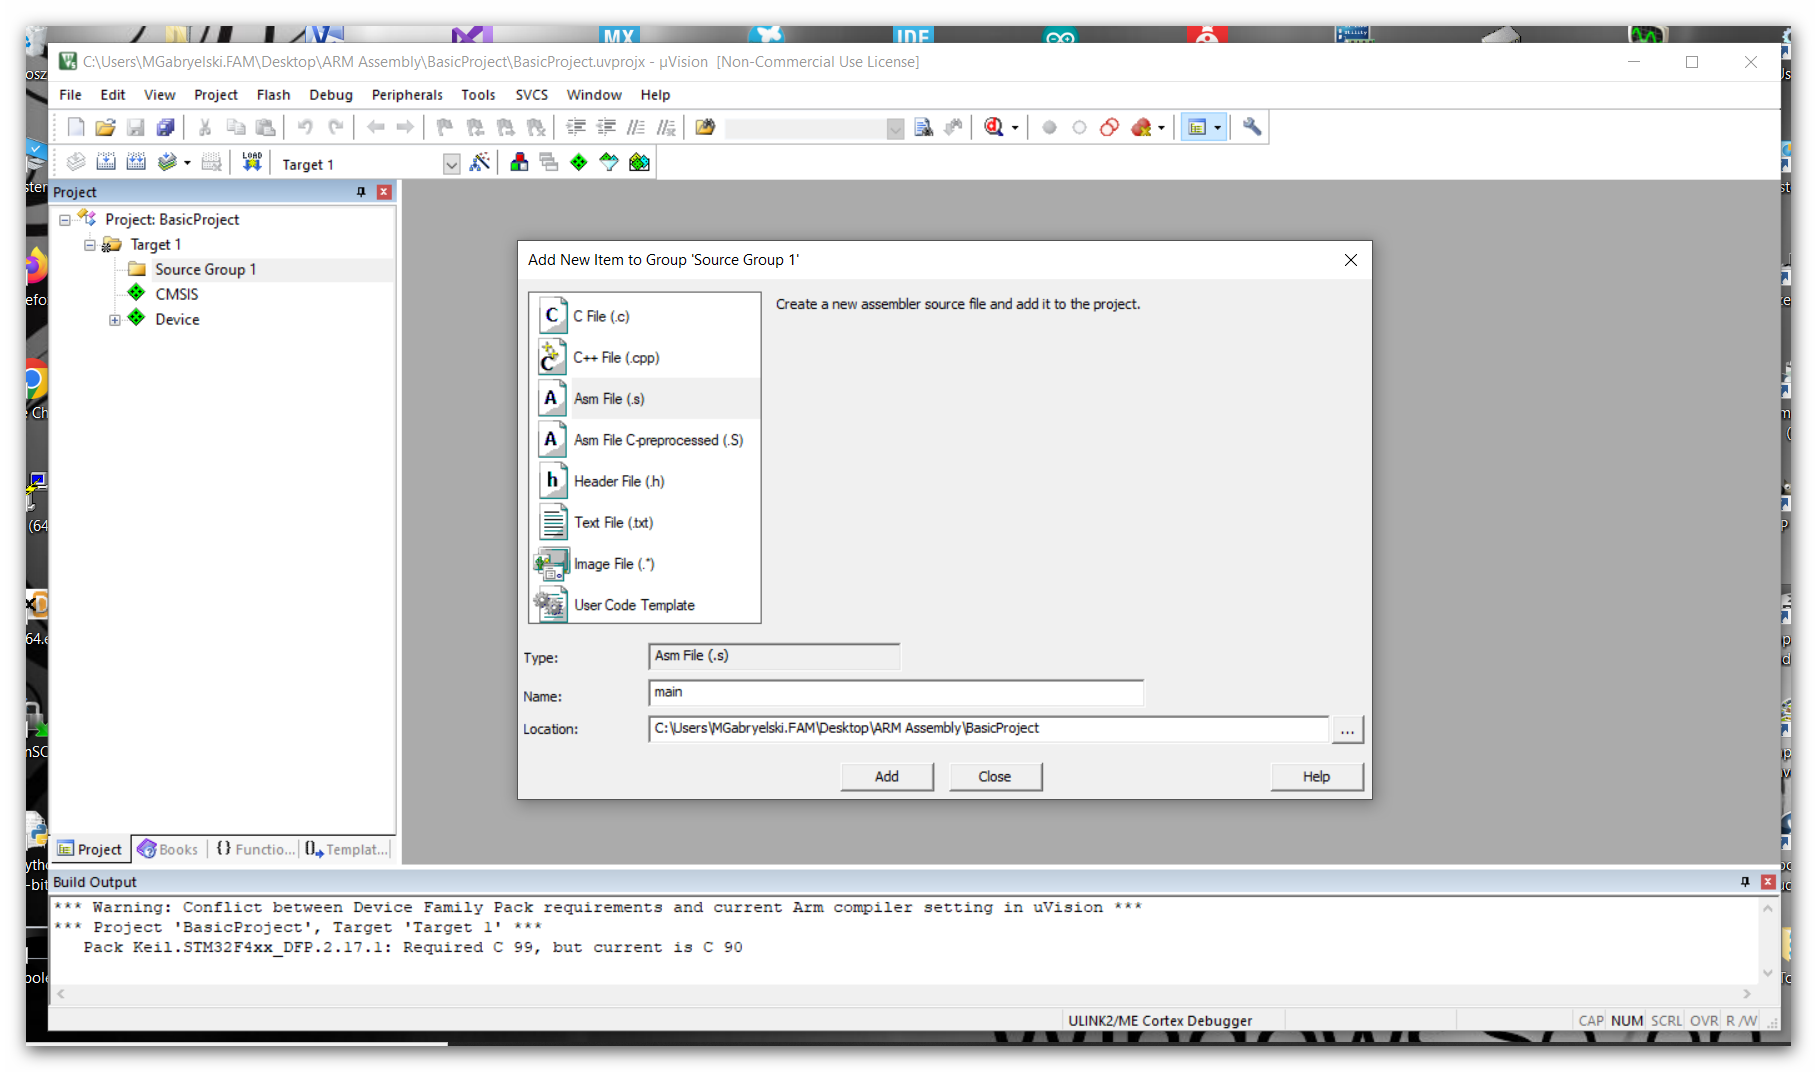Open the Peripherals menu
Image resolution: width=1817 pixels, height=1072 pixels.
point(407,95)
